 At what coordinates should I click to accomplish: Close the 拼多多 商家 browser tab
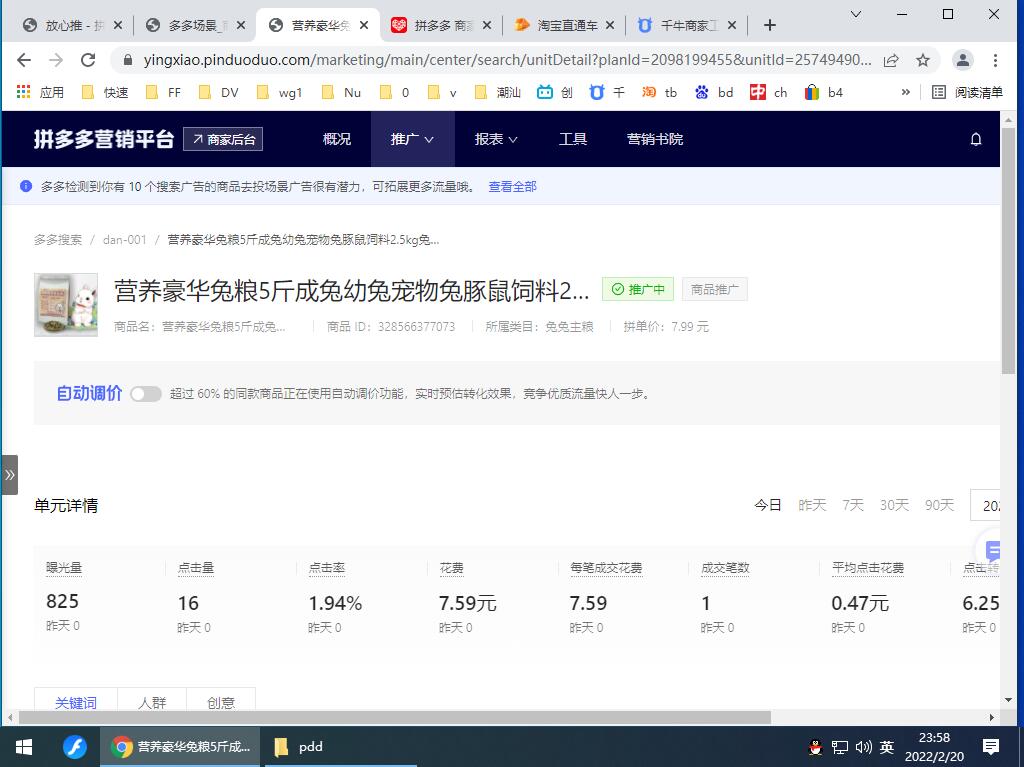pyautogui.click(x=487, y=25)
